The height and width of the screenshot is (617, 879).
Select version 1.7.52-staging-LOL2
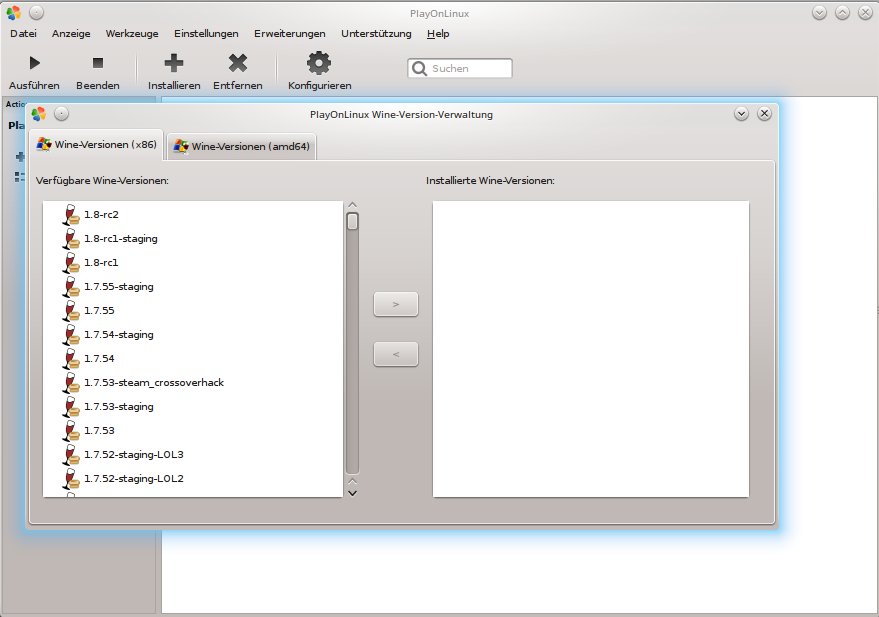click(134, 479)
